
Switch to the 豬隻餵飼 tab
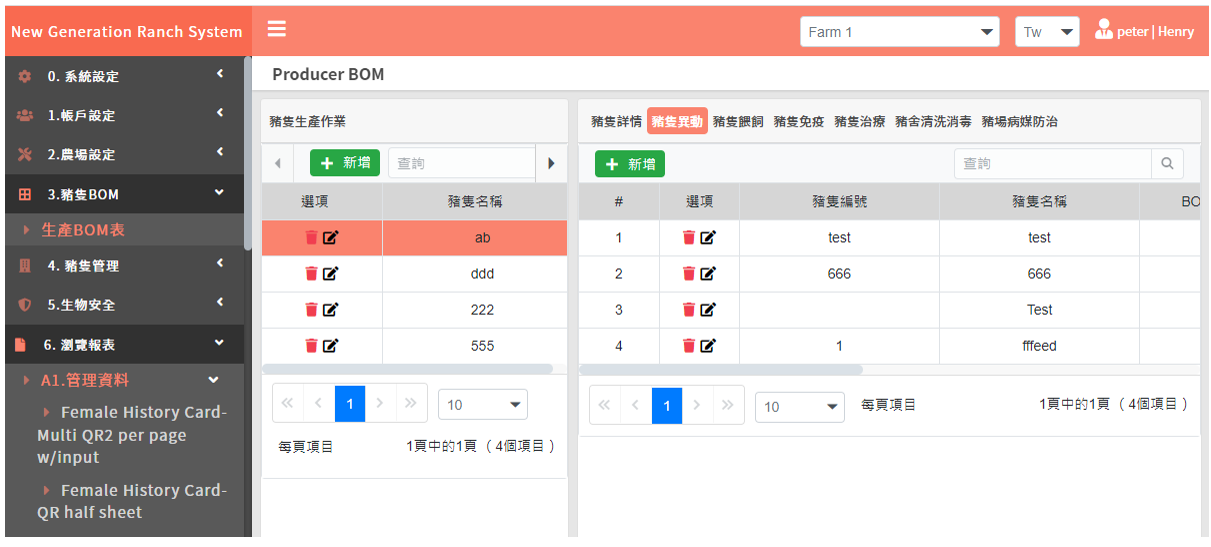click(738, 121)
